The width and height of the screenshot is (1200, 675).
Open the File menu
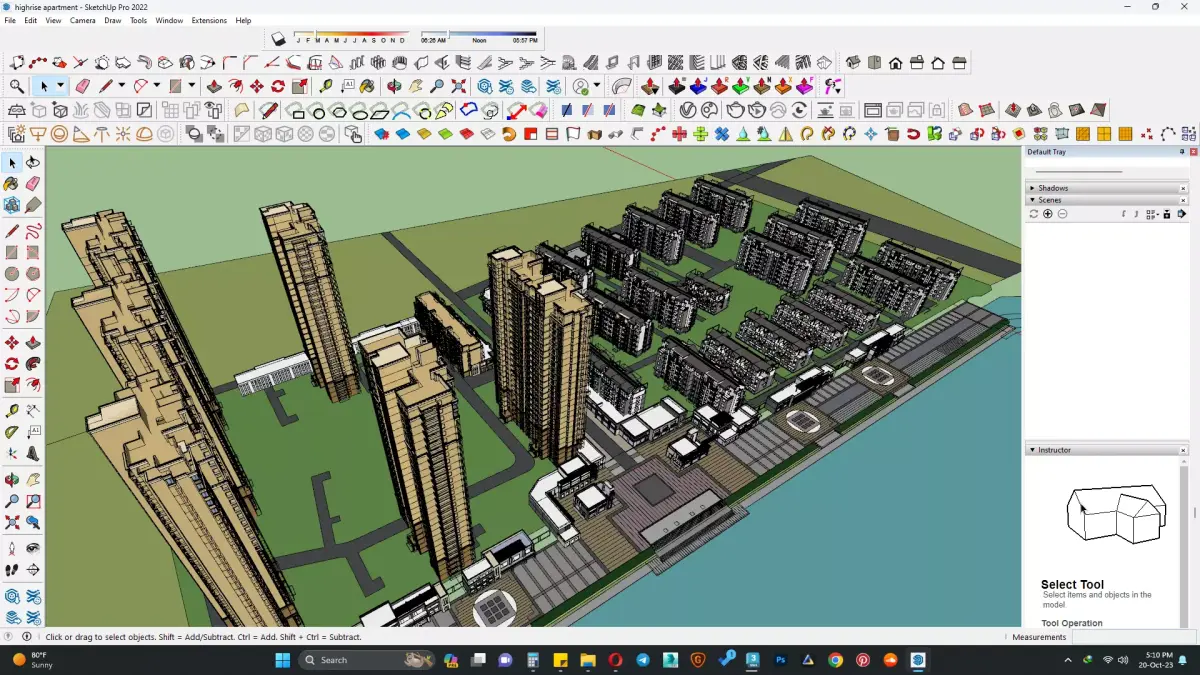[x=10, y=20]
